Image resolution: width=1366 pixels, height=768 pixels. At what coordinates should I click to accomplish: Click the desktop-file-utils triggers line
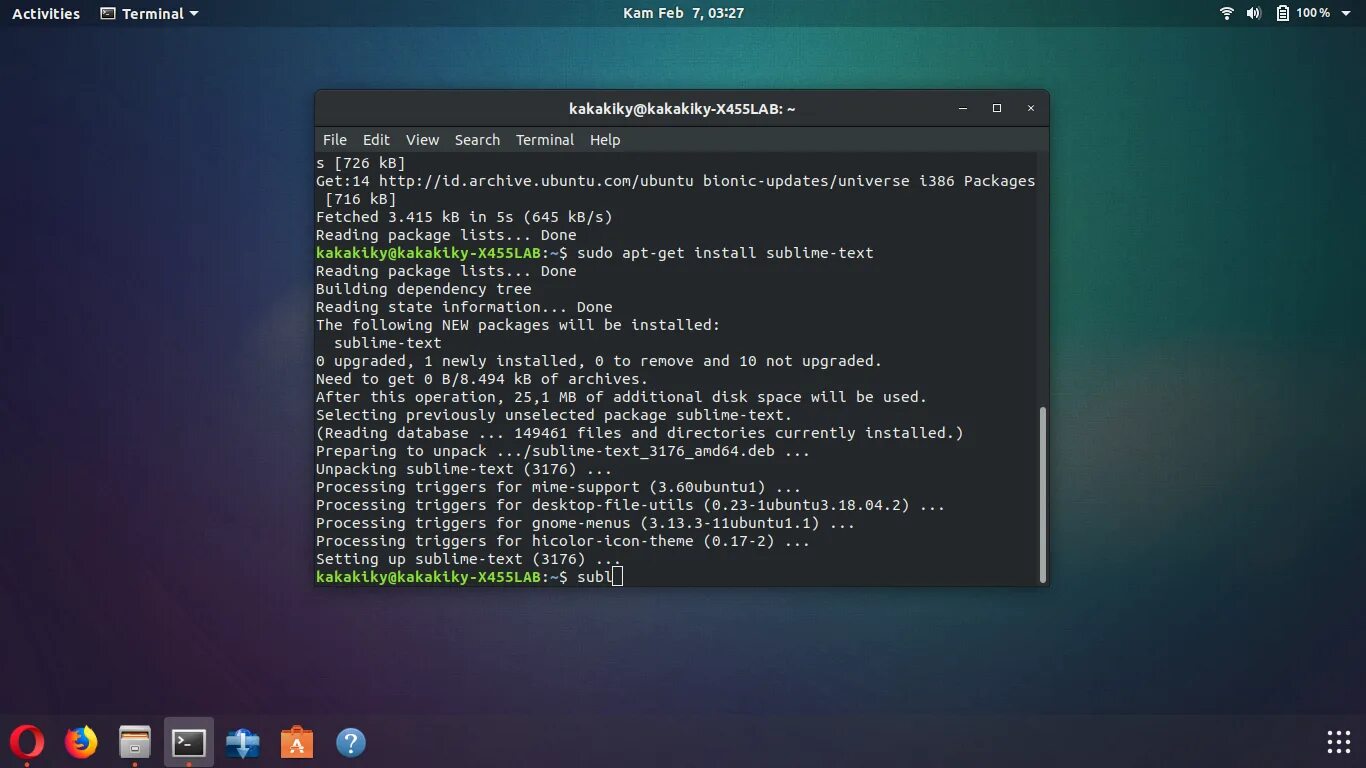630,505
